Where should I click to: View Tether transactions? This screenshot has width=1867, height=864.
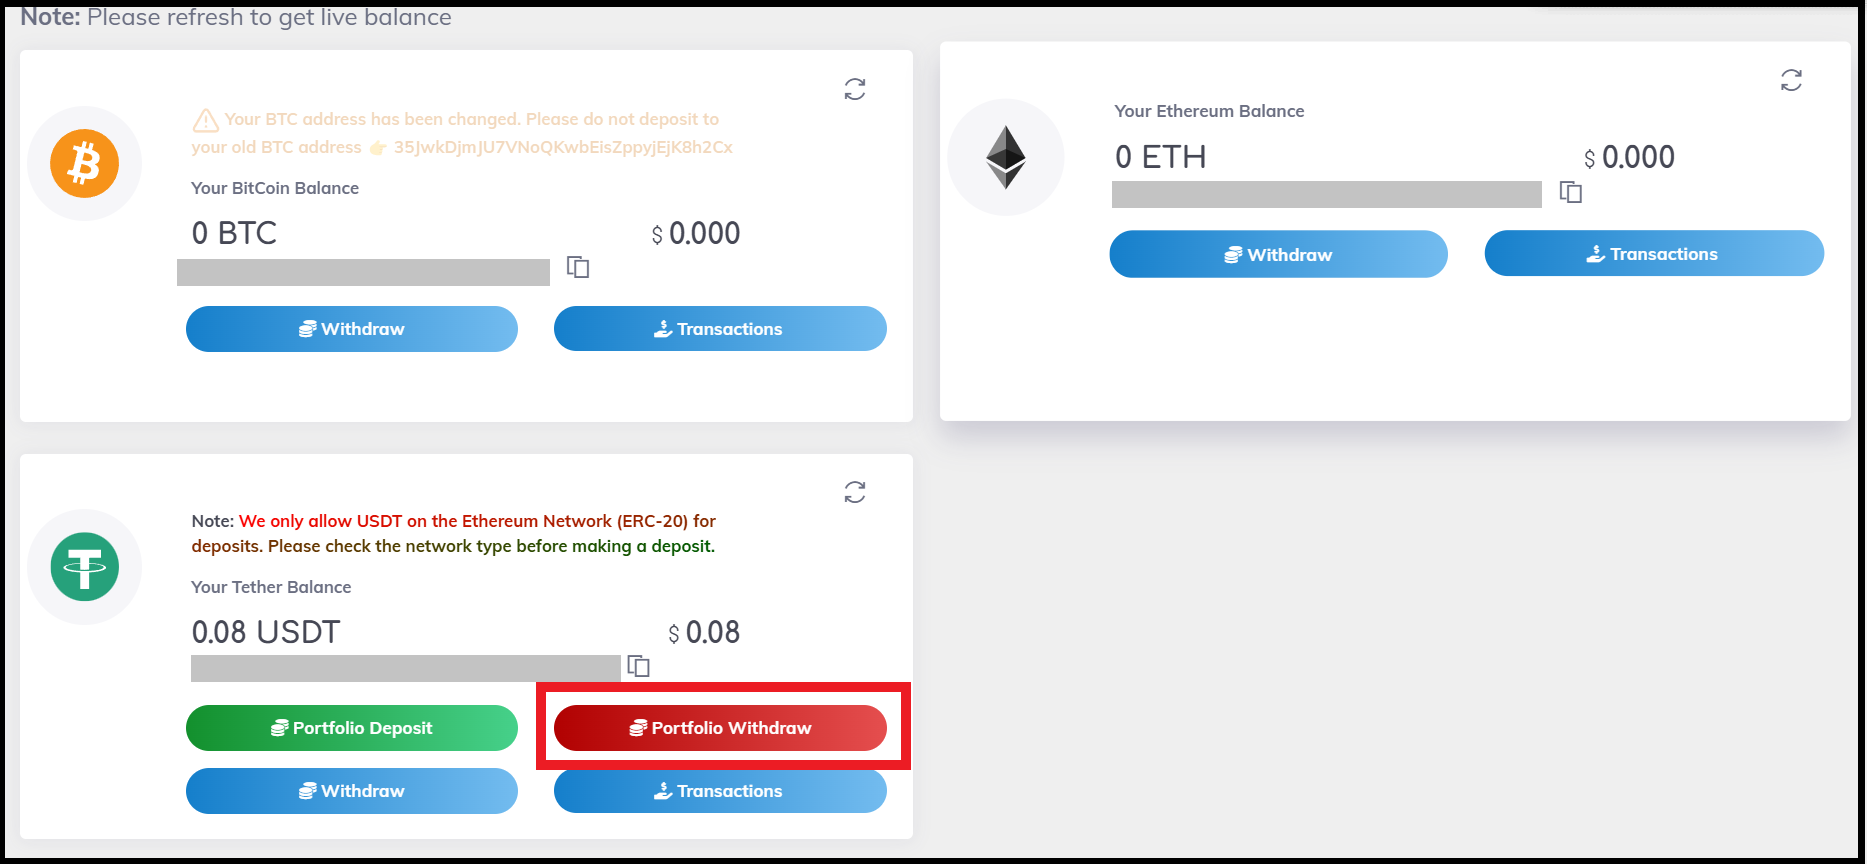[720, 791]
